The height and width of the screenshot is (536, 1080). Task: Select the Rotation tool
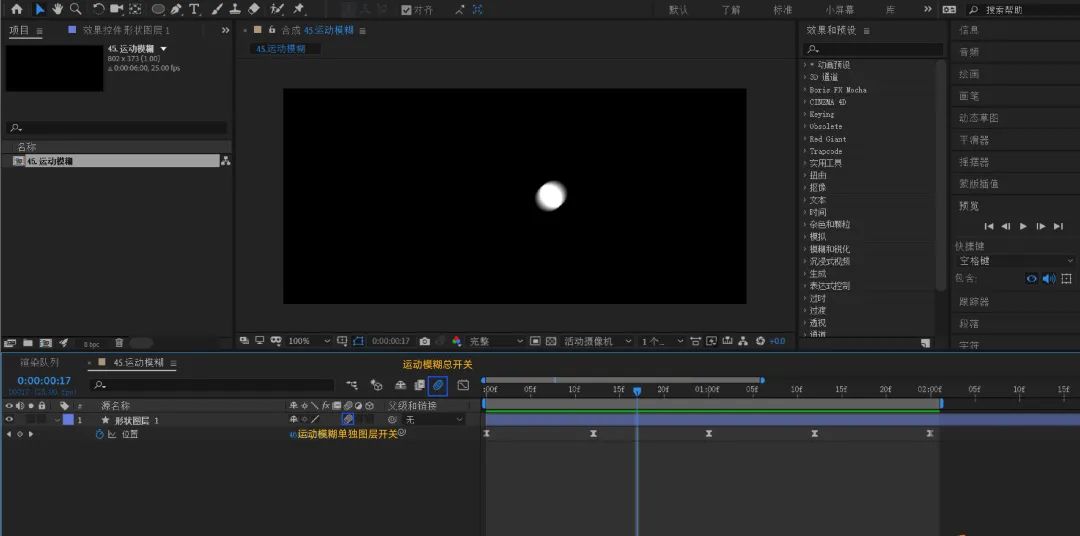click(98, 9)
